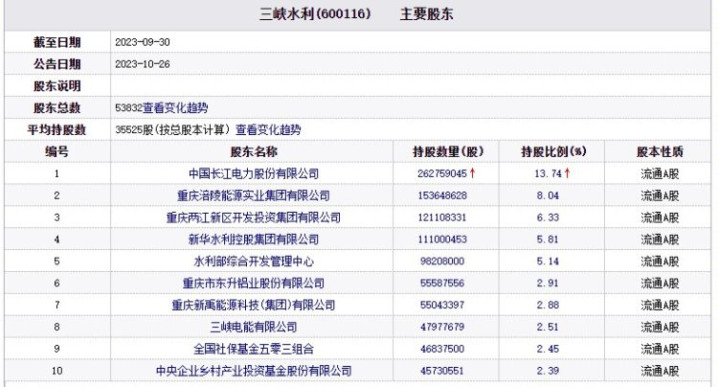Open 查看变化趋势 link beside 股东总数 53832
The image size is (718, 387).
point(175,108)
